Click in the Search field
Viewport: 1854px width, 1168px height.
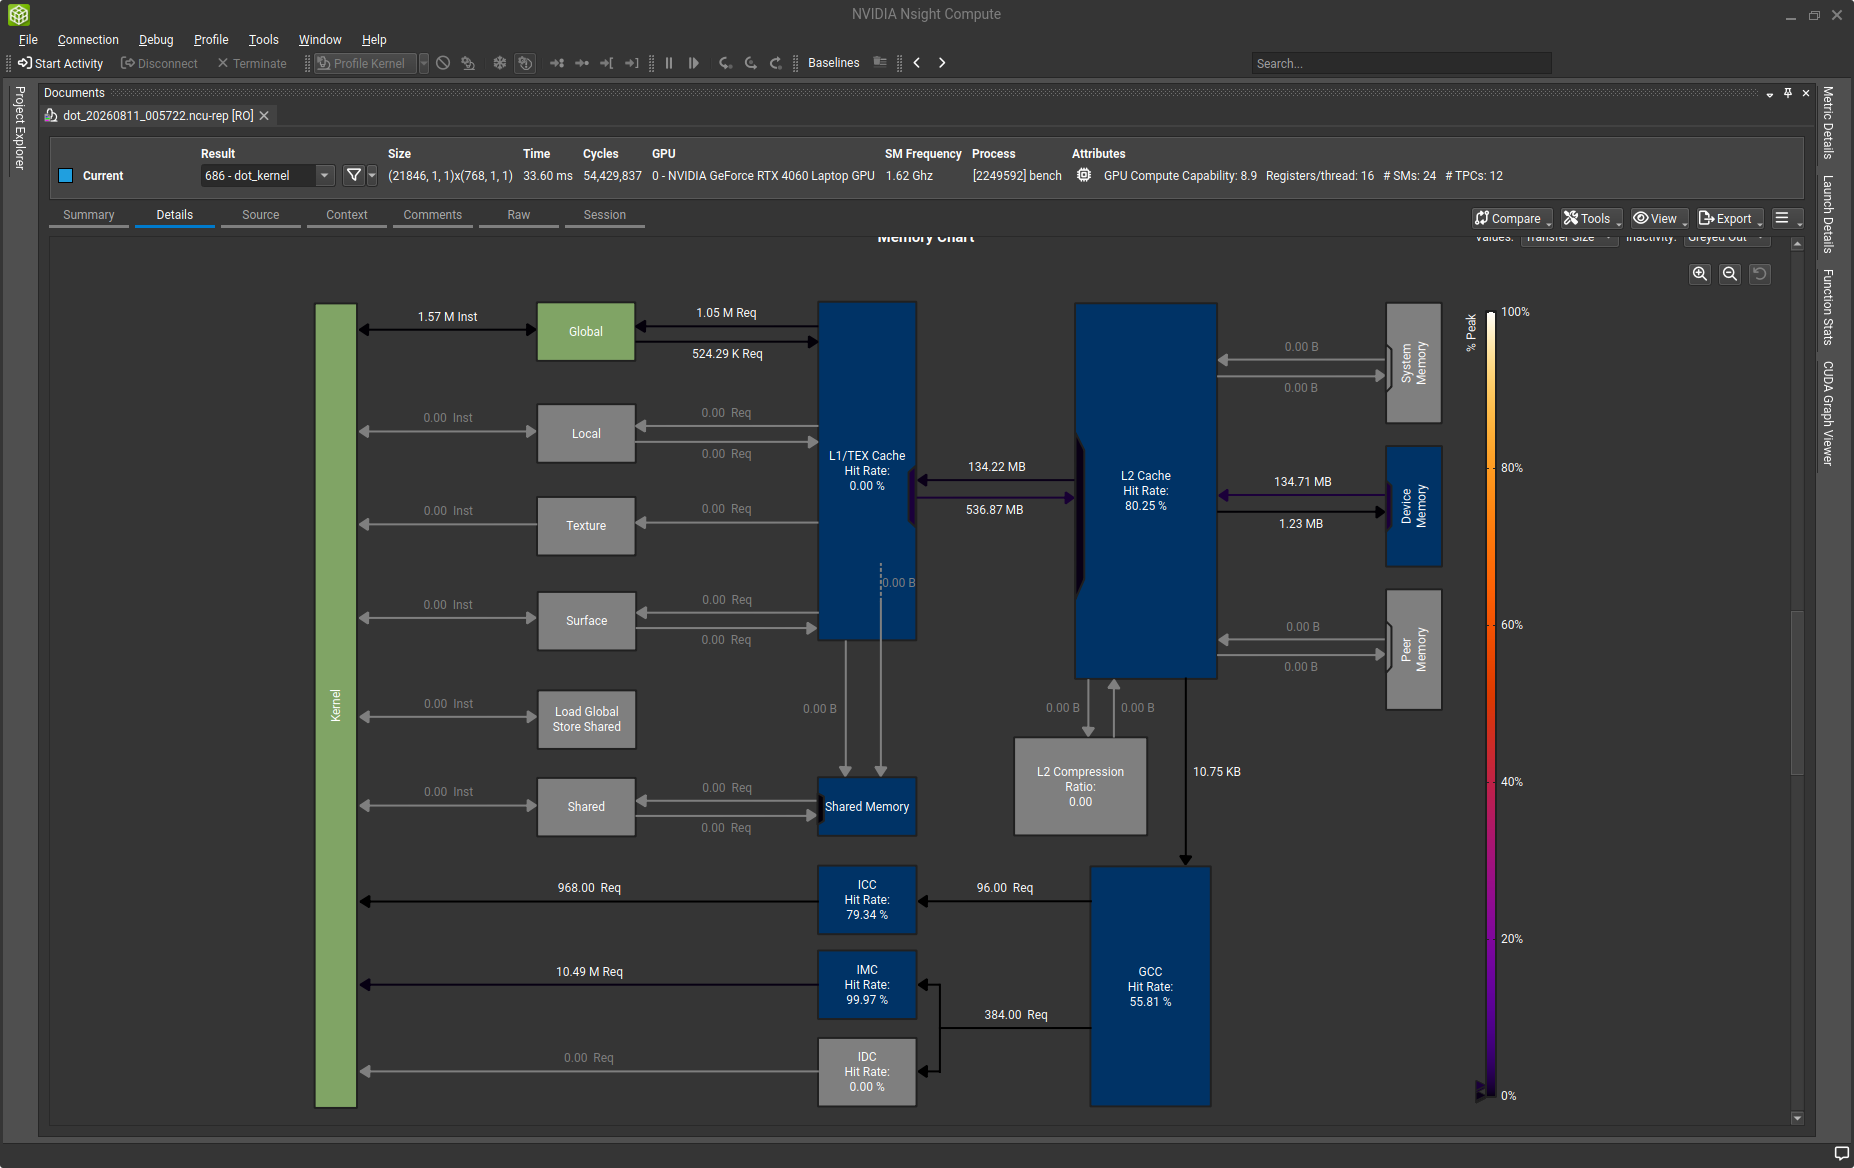(x=1401, y=63)
